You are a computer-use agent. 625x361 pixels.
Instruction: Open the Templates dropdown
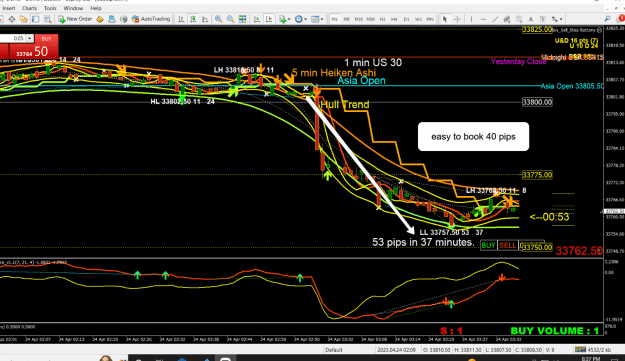pos(317,19)
